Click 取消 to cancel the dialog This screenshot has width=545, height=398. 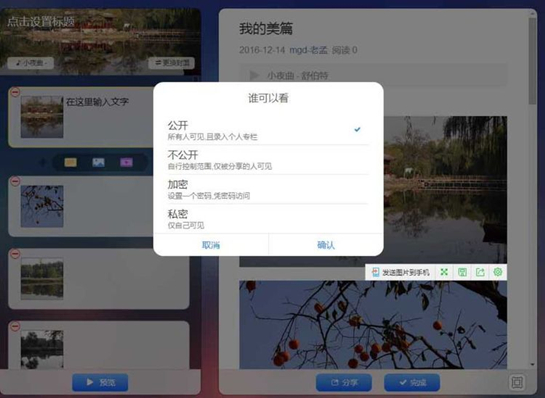[x=211, y=245]
